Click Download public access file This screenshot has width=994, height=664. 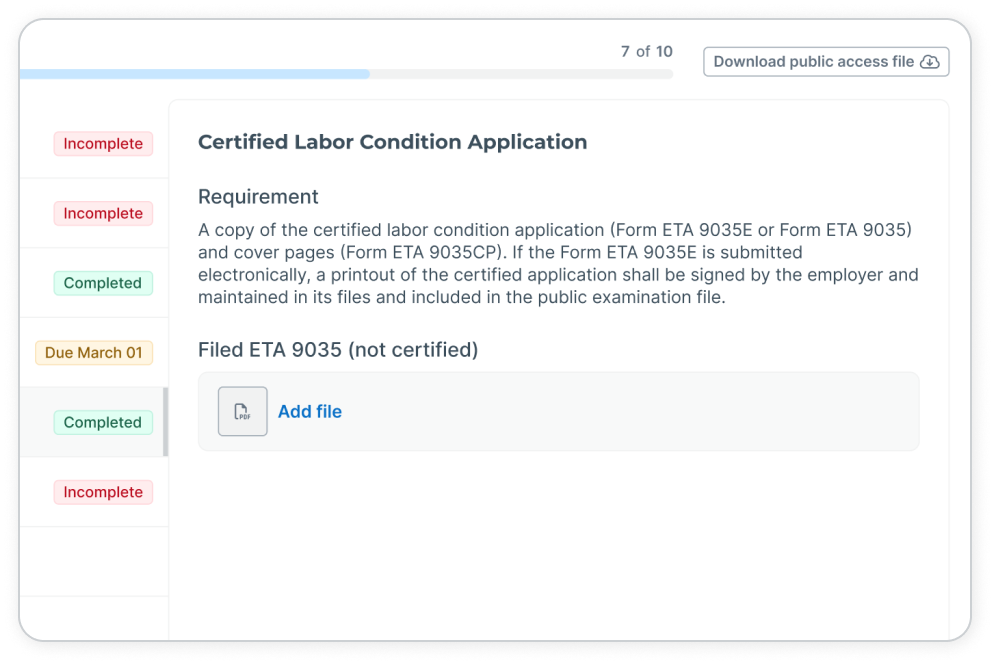826,61
